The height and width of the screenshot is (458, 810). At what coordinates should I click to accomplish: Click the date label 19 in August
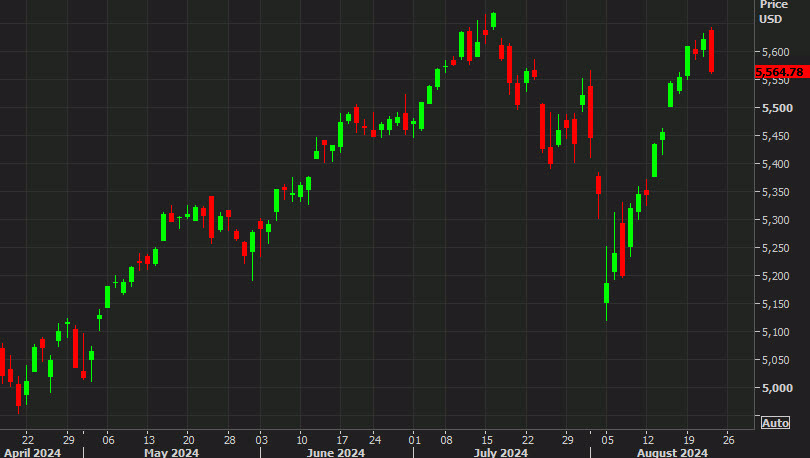click(689, 440)
